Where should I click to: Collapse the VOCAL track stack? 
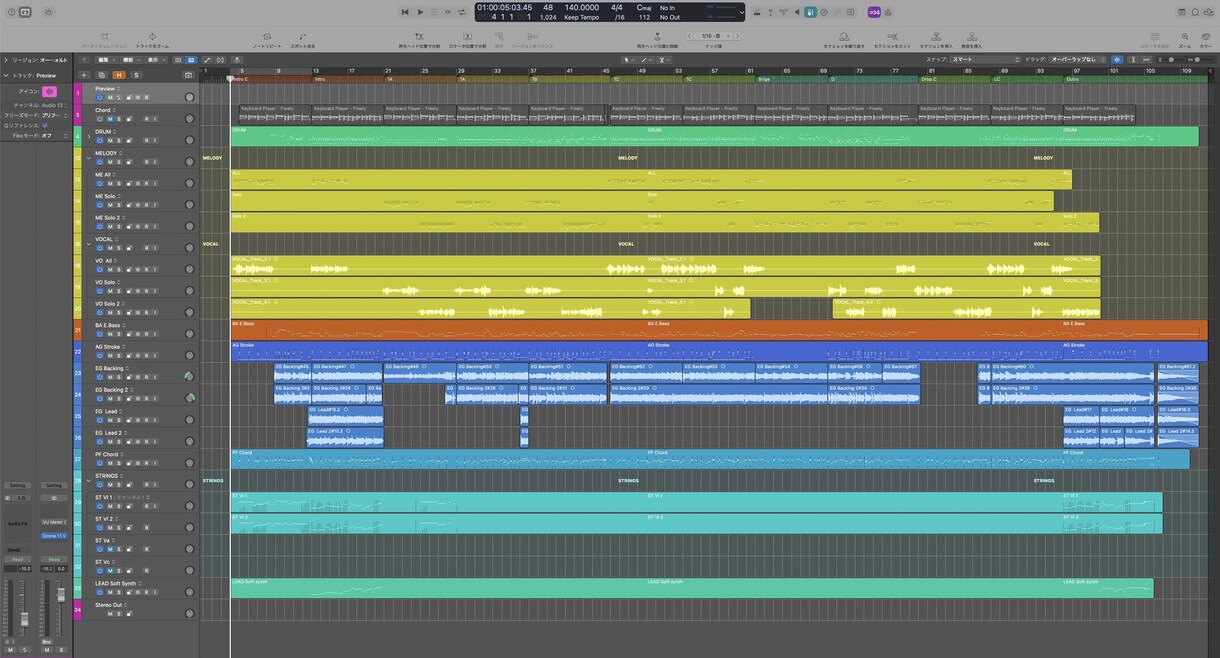(x=88, y=244)
